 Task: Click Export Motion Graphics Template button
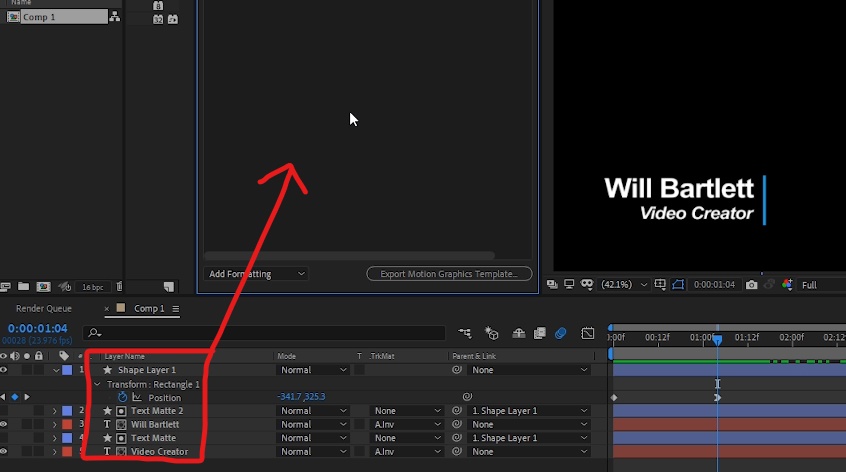(x=449, y=273)
